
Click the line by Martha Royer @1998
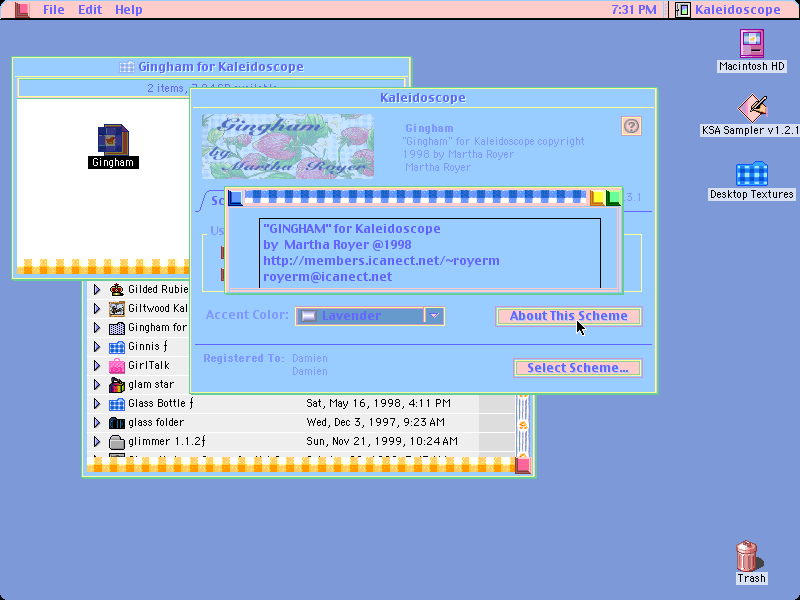[x=337, y=245]
